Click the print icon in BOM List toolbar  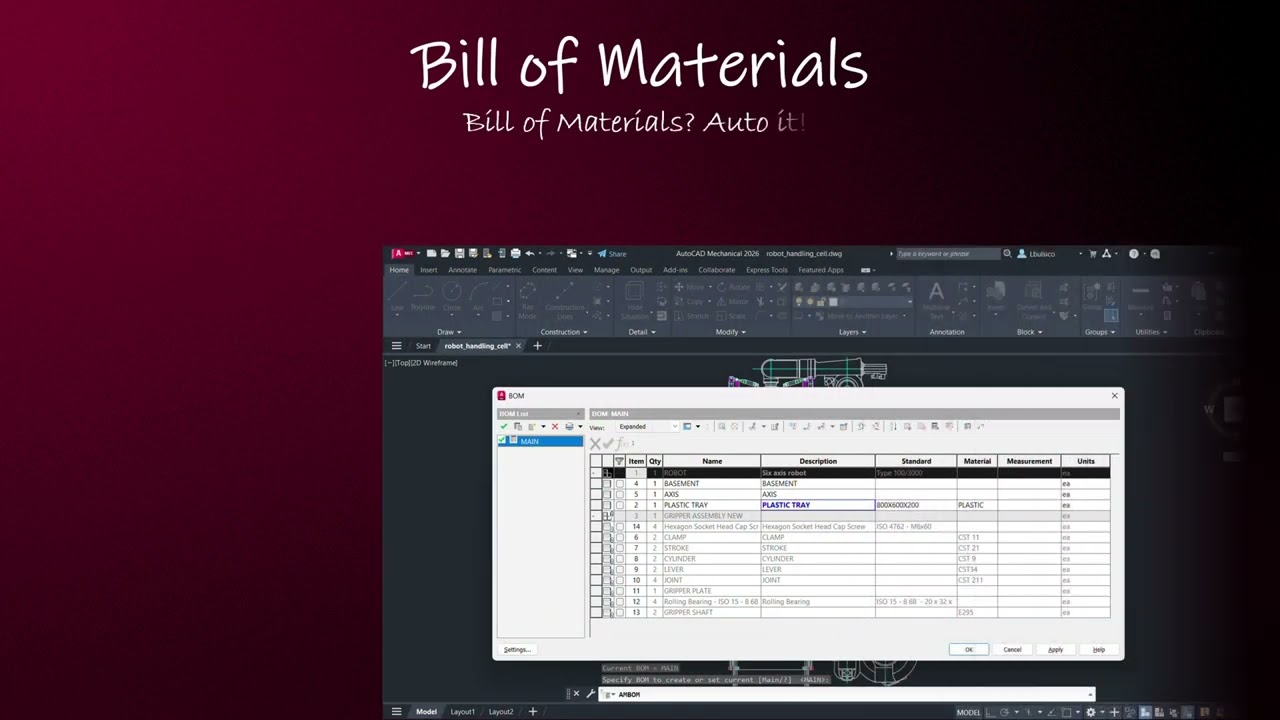(x=569, y=427)
